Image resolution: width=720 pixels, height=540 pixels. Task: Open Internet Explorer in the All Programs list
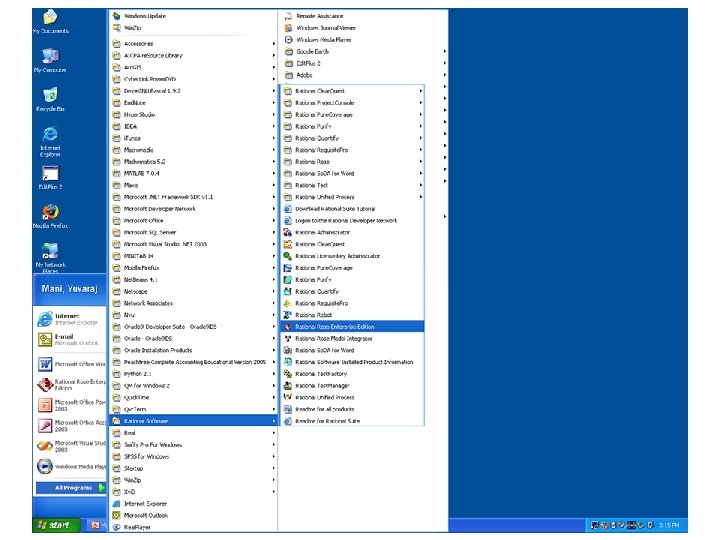coord(193,504)
